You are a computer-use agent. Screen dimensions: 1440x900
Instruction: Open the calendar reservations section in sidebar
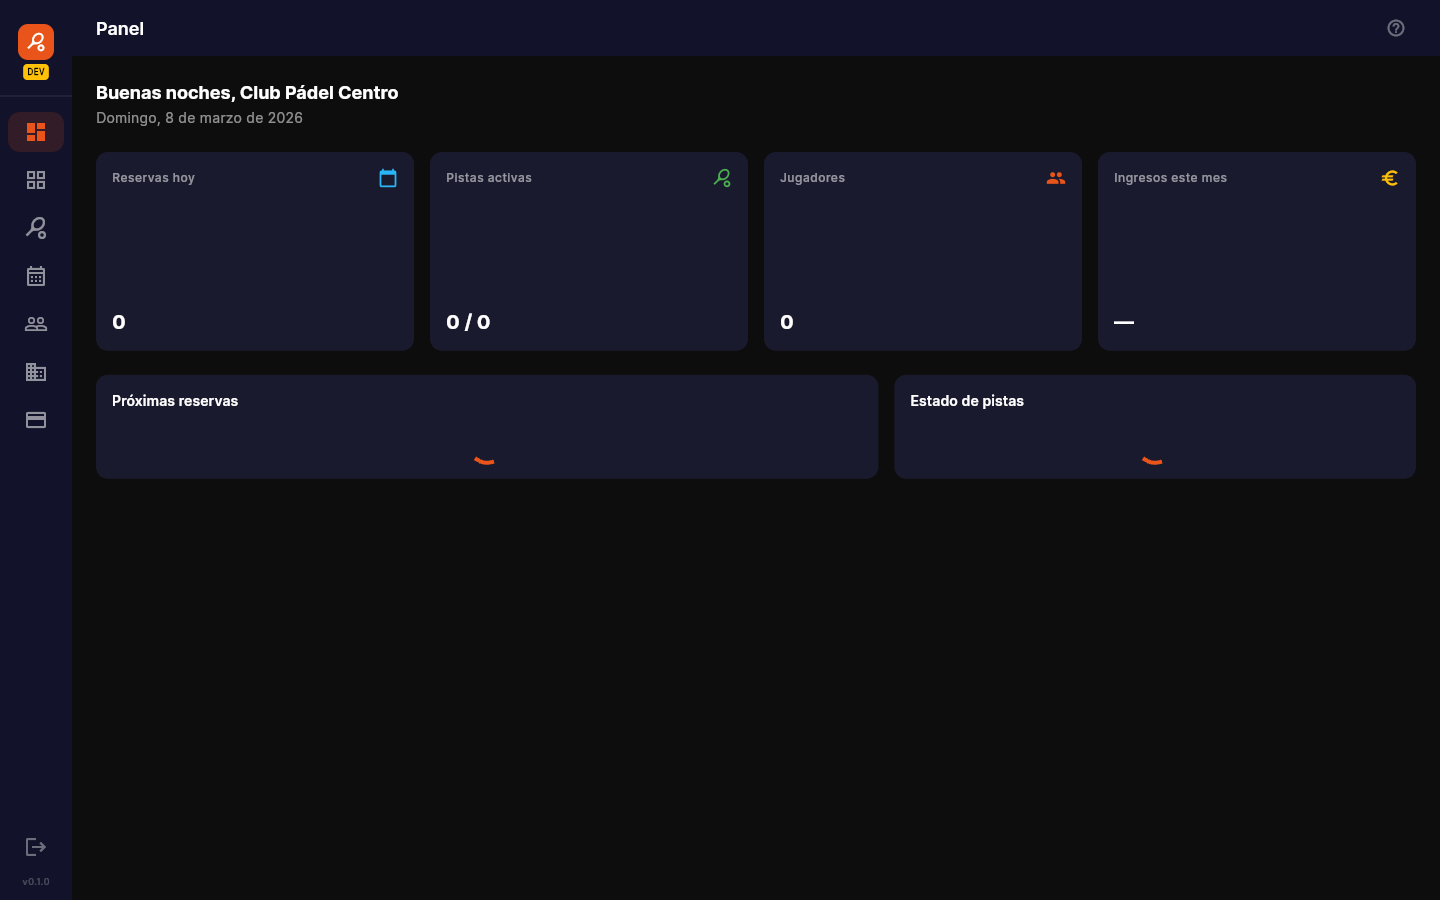[36, 276]
